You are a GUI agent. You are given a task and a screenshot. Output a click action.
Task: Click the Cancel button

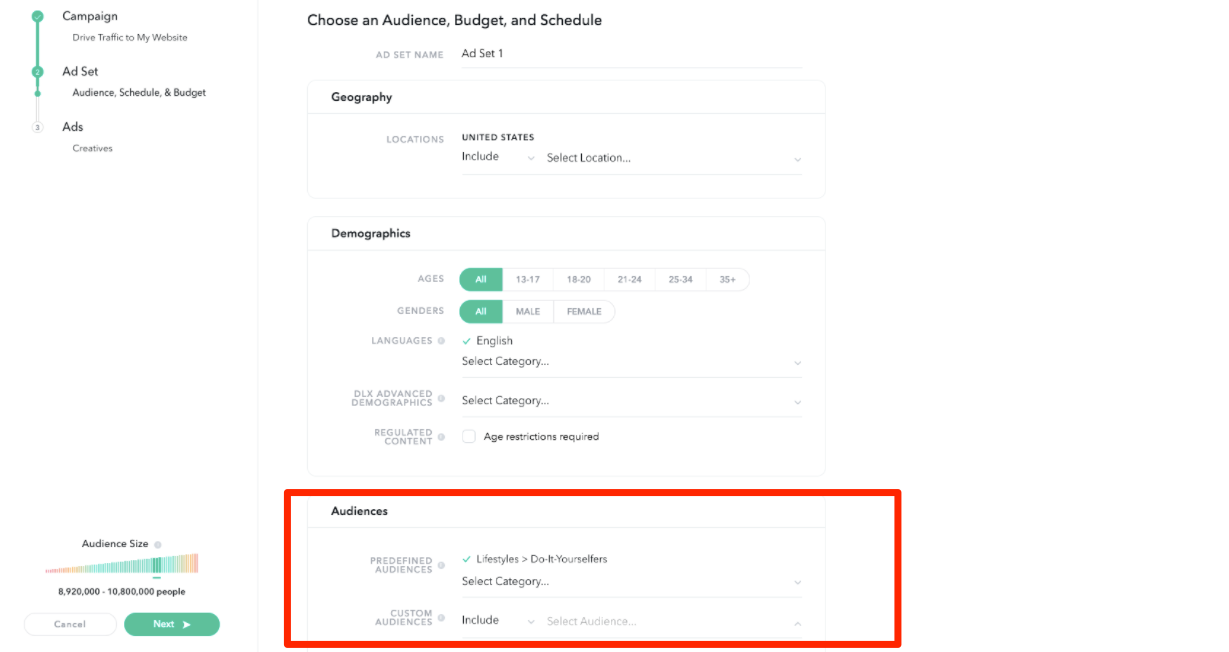pos(70,624)
